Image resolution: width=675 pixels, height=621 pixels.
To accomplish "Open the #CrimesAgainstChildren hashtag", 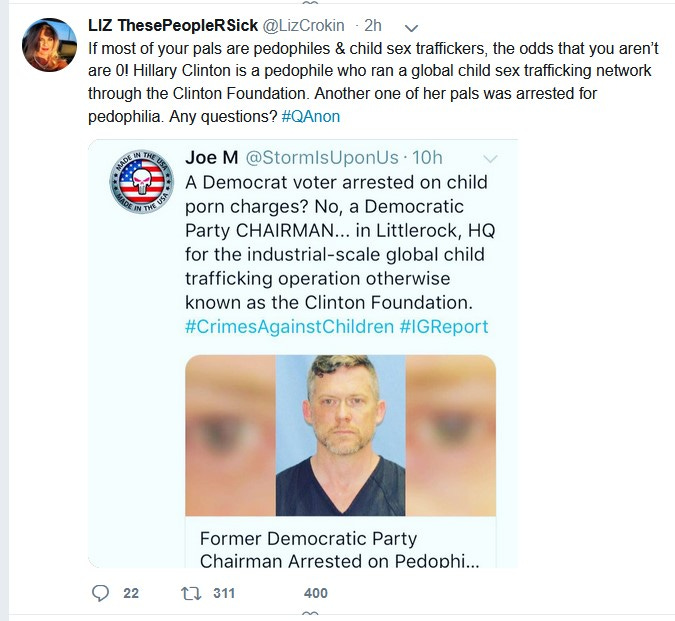I will (x=289, y=327).
